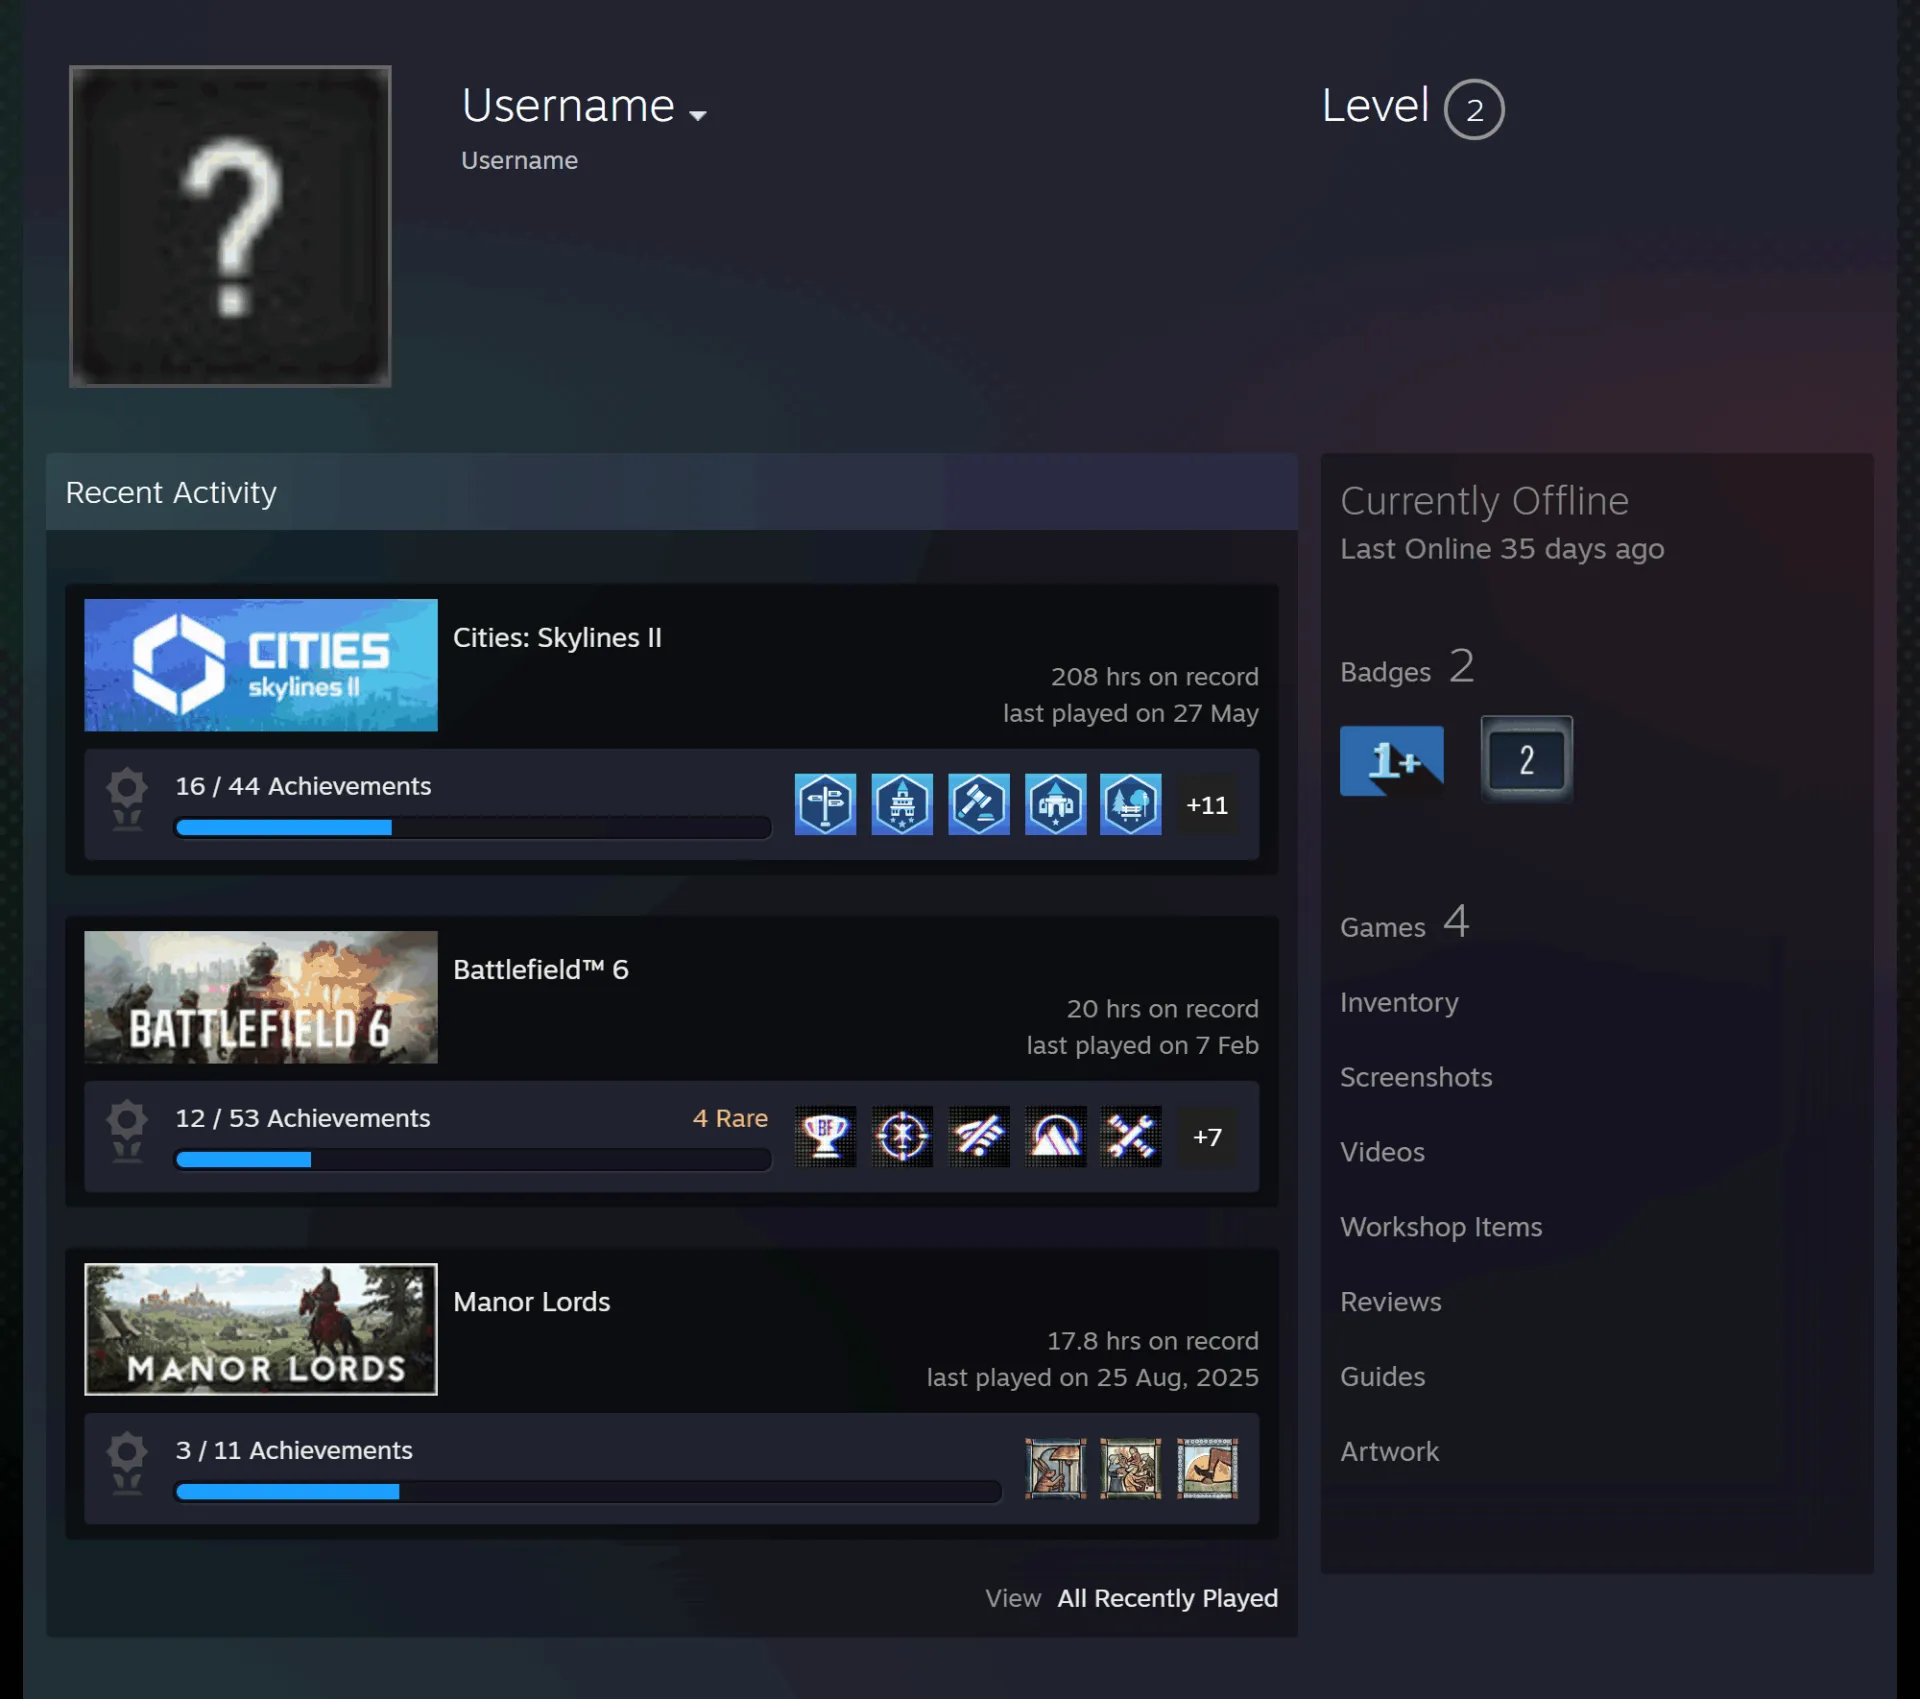Viewport: 1920px width, 1699px height.
Task: Click the tree and bench achievement icon for Cities
Action: pos(1131,804)
